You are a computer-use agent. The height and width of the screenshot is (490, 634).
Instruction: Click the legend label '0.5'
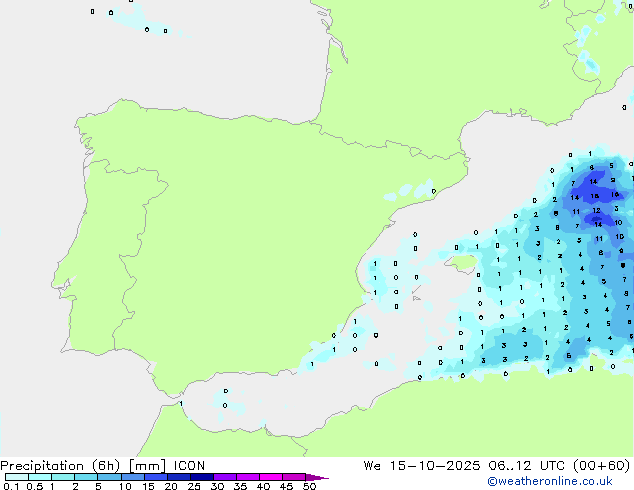point(35,486)
